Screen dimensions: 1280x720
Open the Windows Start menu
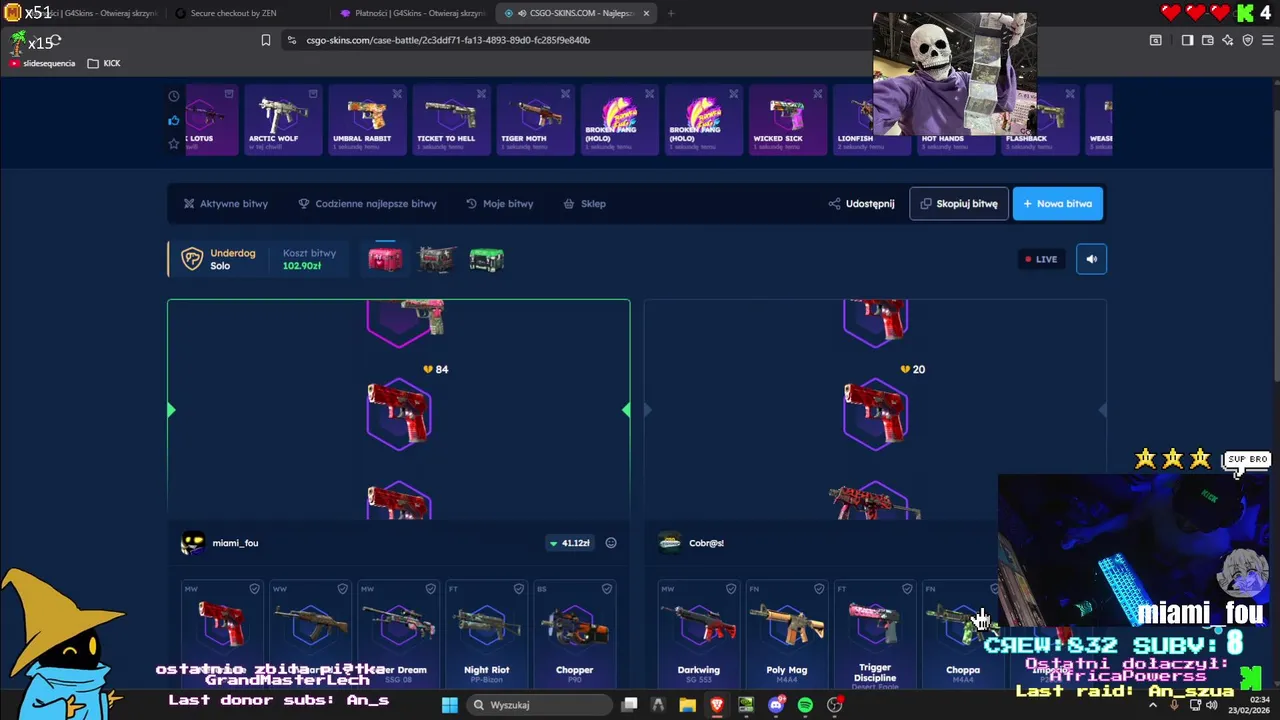tap(449, 705)
